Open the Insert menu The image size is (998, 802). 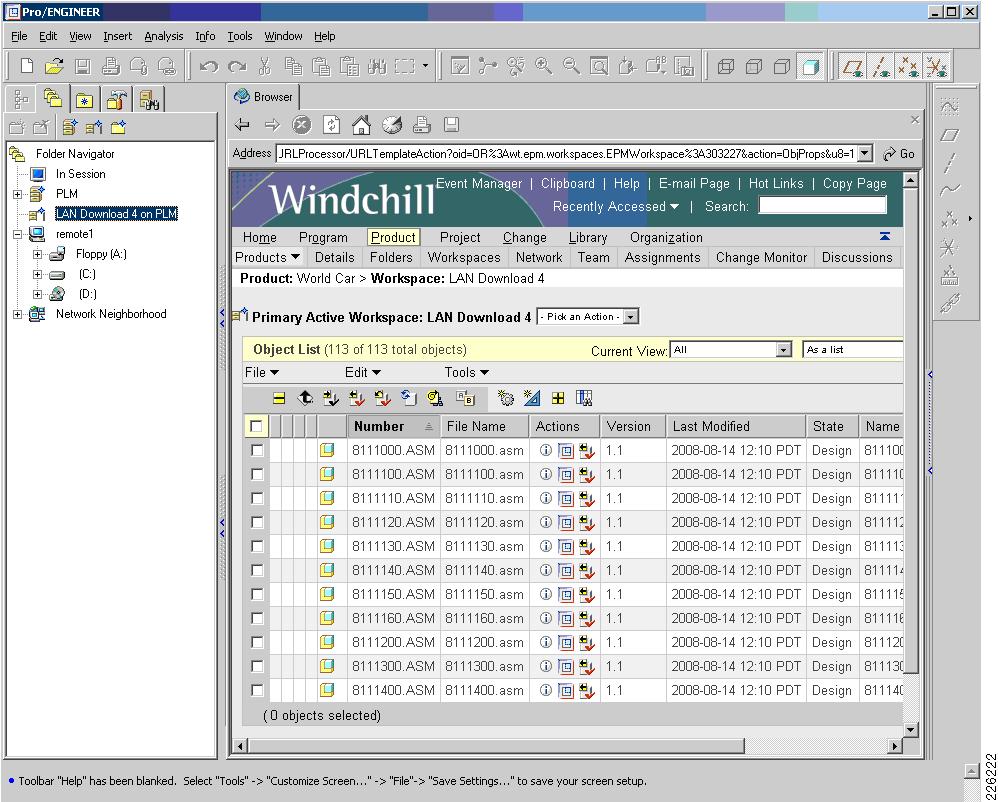click(118, 36)
